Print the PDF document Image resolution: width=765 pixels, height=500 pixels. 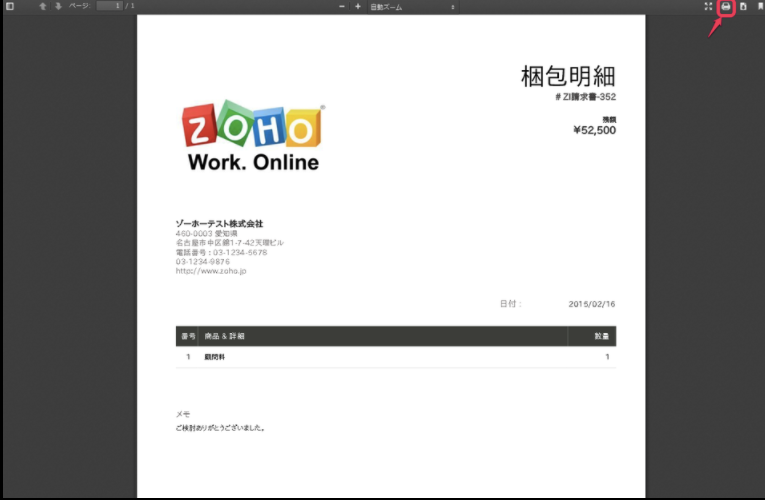(726, 6)
